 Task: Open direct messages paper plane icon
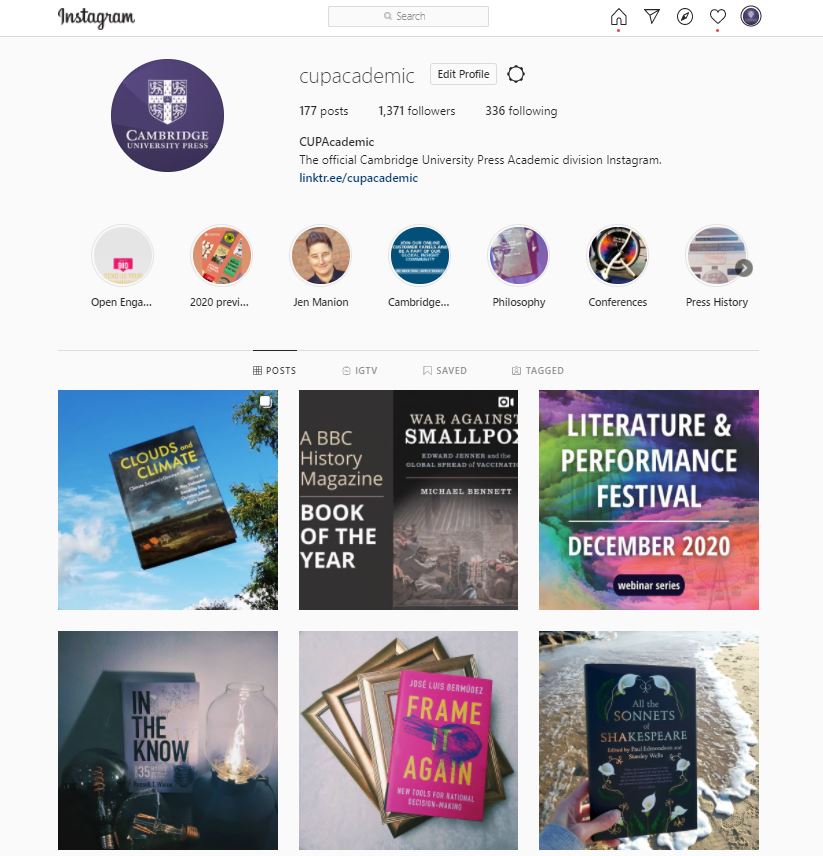click(x=652, y=16)
